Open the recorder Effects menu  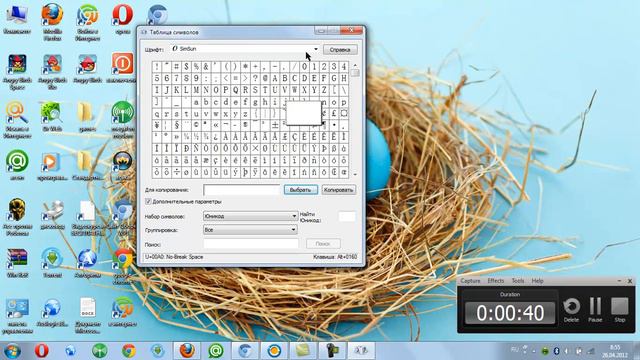coord(496,281)
